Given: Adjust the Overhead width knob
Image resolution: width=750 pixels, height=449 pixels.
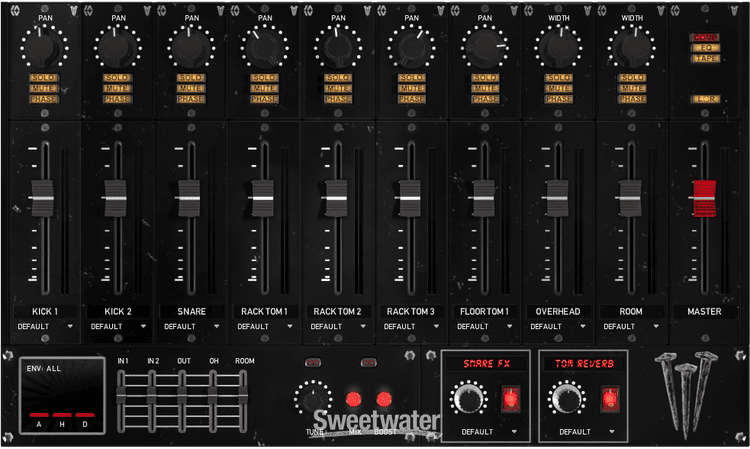Looking at the screenshot, I should pyautogui.click(x=558, y=47).
